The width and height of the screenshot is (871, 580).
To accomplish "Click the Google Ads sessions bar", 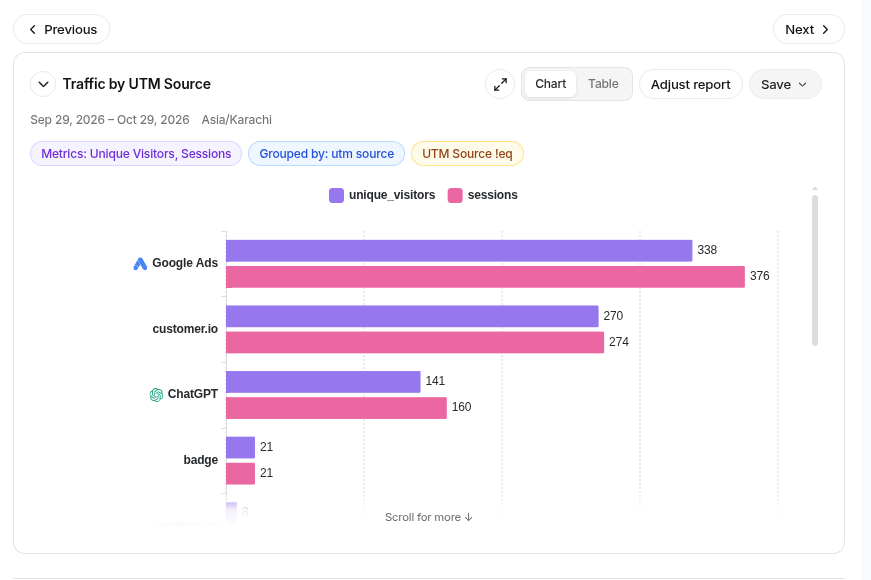I will [x=485, y=277].
